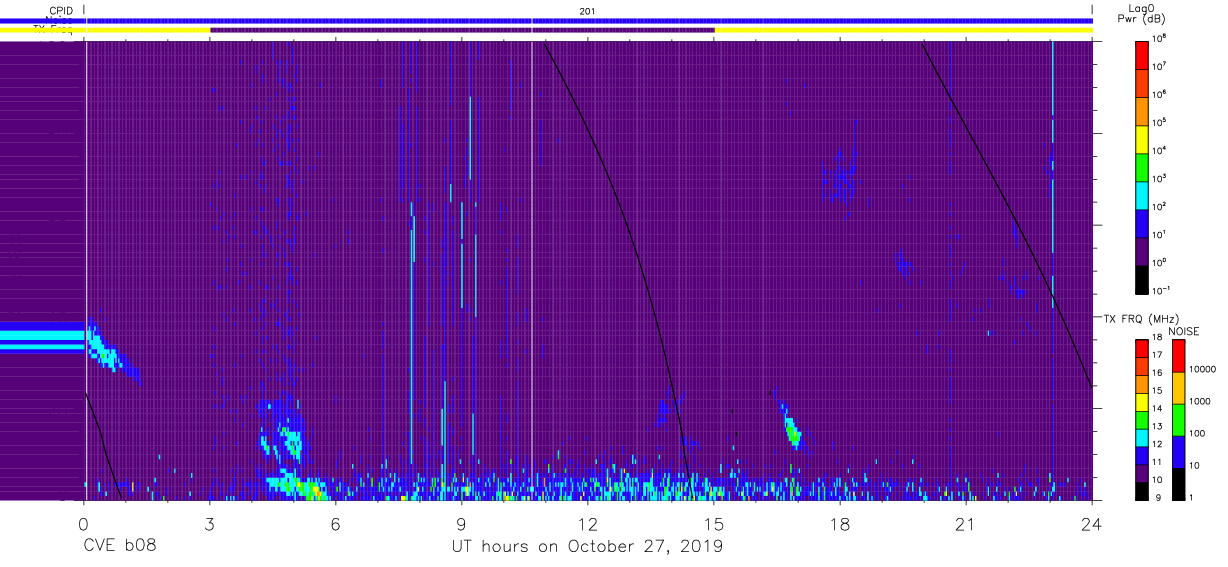The height and width of the screenshot is (567, 1228).
Task: Click the 12 UT hour axis label
Action: tap(588, 523)
